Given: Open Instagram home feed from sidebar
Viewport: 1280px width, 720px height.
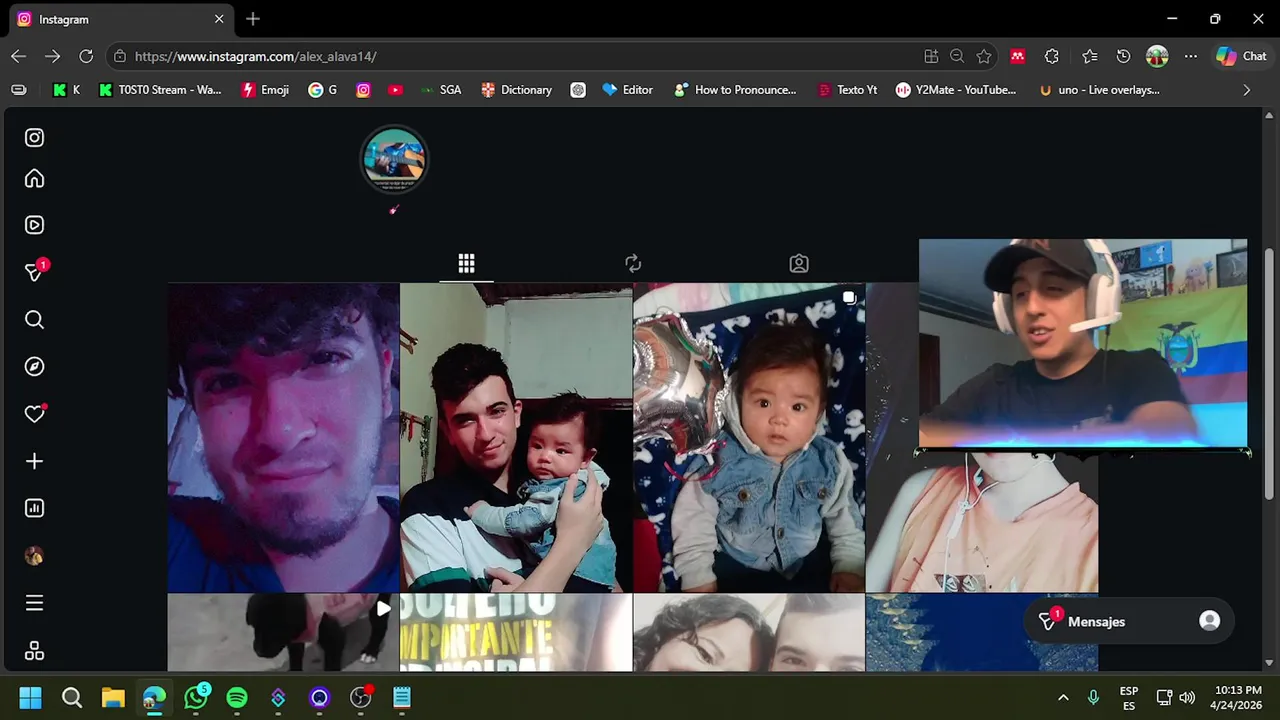Looking at the screenshot, I should coord(34,179).
